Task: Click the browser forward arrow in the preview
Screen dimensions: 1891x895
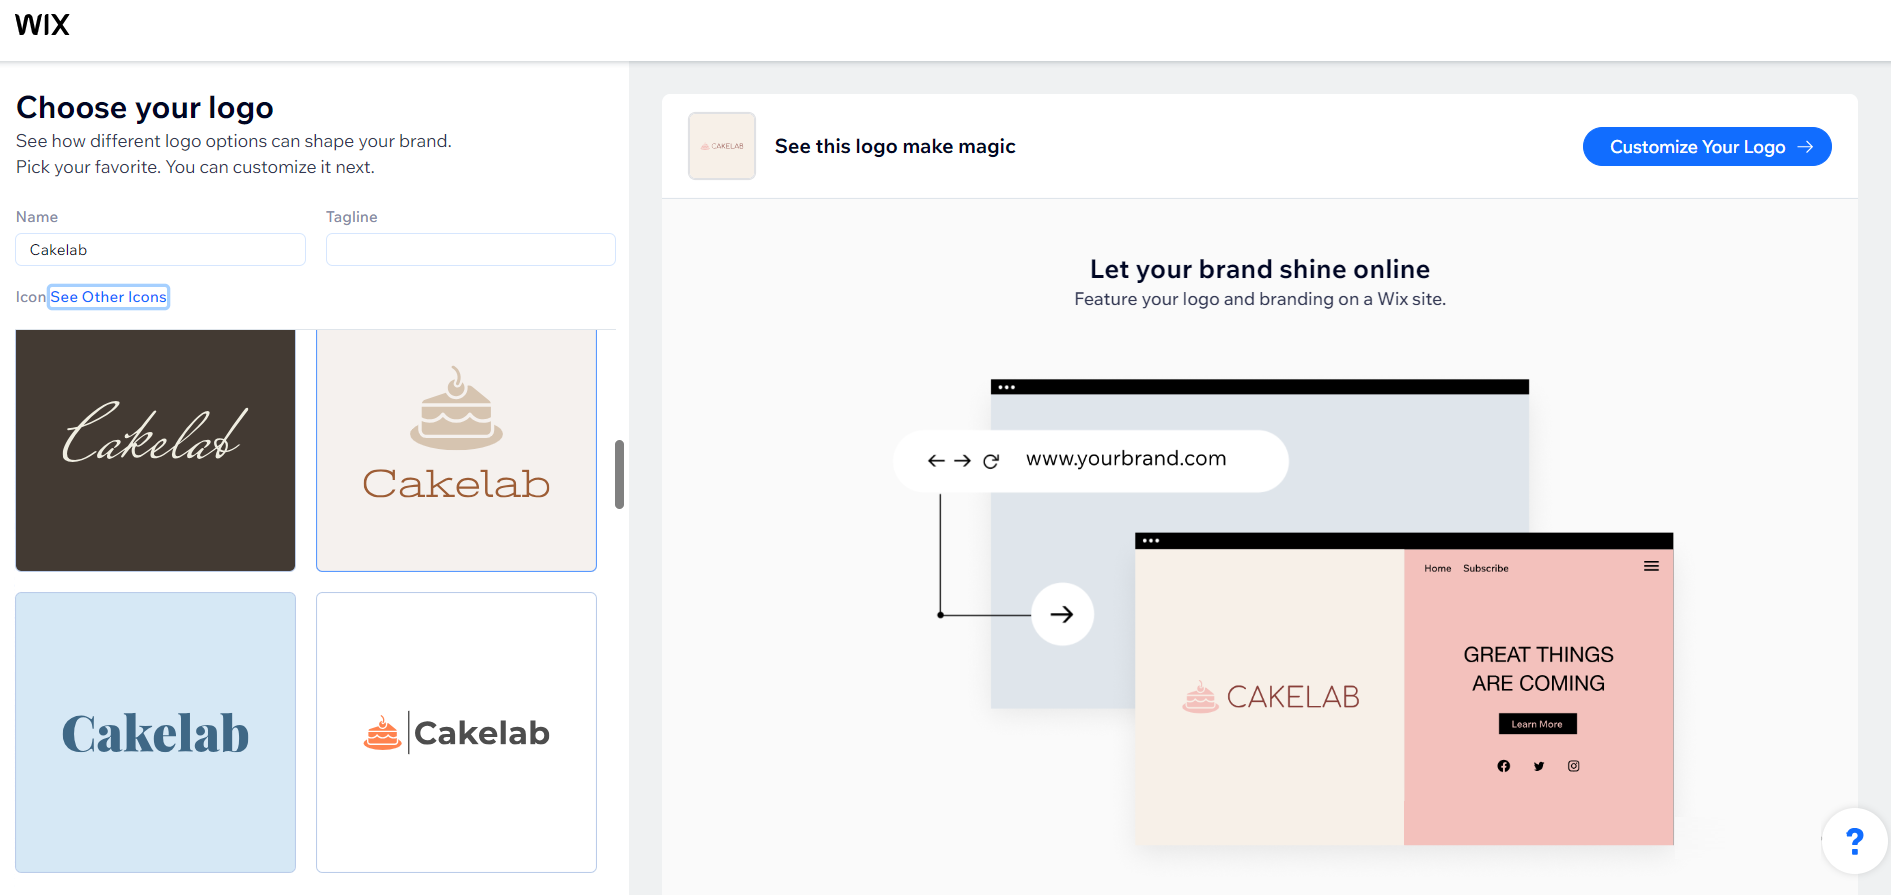Action: 962,461
